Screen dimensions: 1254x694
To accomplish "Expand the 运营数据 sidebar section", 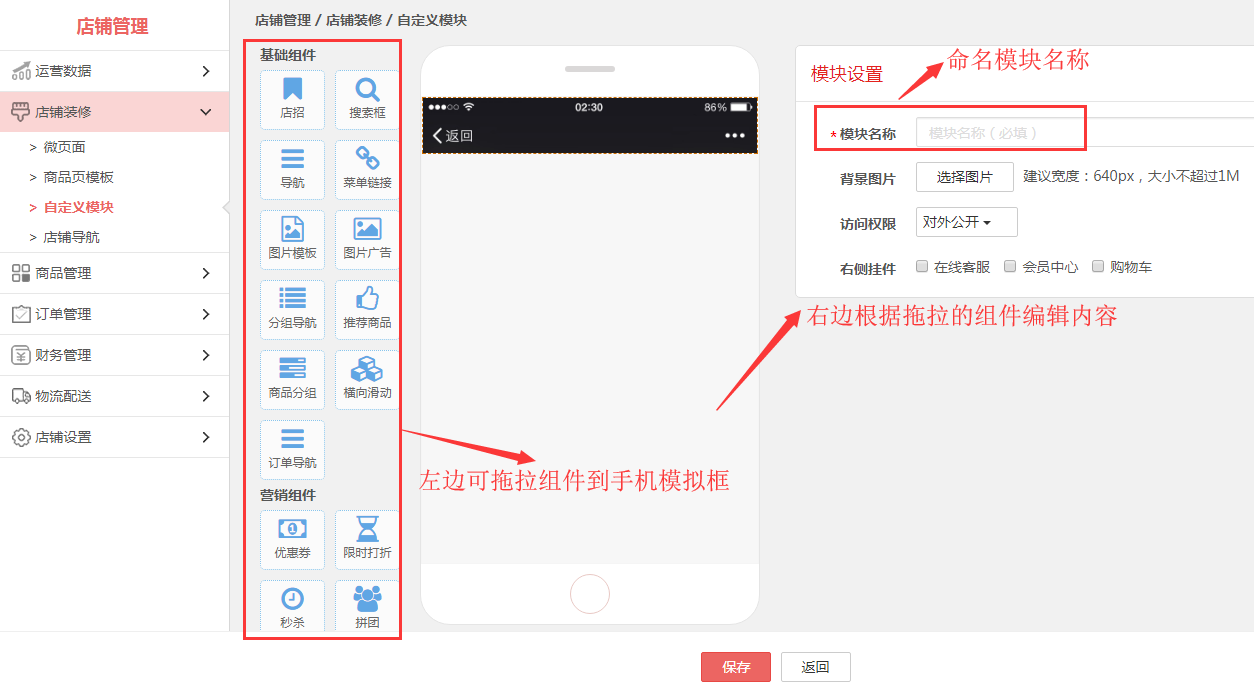I will coord(114,71).
